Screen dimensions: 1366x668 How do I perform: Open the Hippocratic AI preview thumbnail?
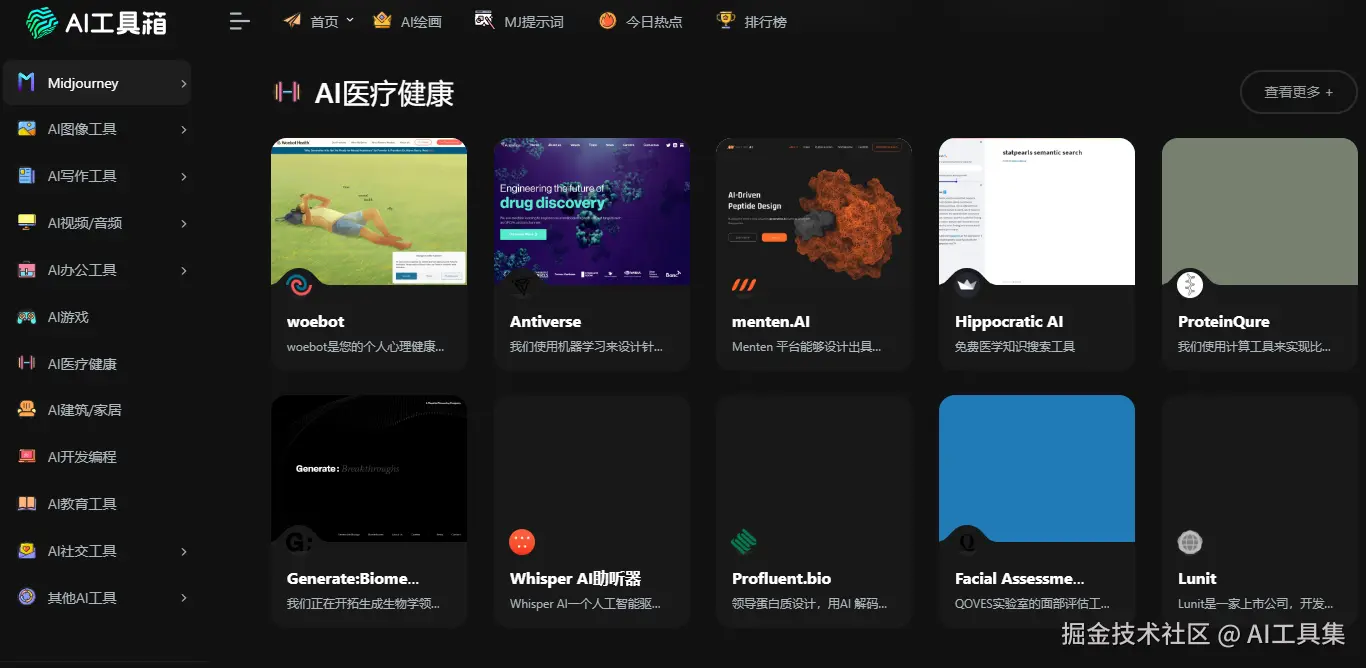[x=1037, y=211]
